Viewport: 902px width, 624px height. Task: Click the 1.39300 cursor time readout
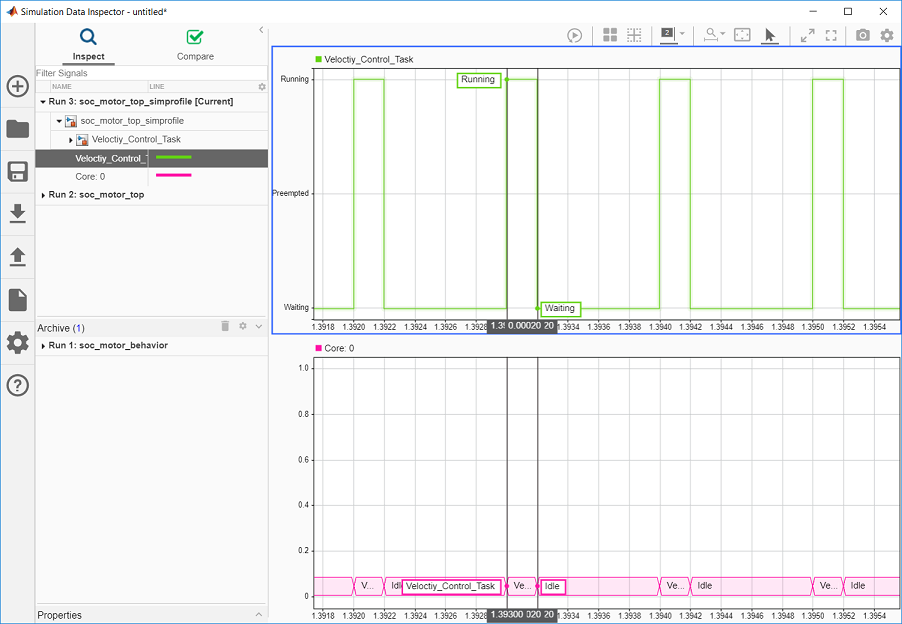tap(506, 614)
